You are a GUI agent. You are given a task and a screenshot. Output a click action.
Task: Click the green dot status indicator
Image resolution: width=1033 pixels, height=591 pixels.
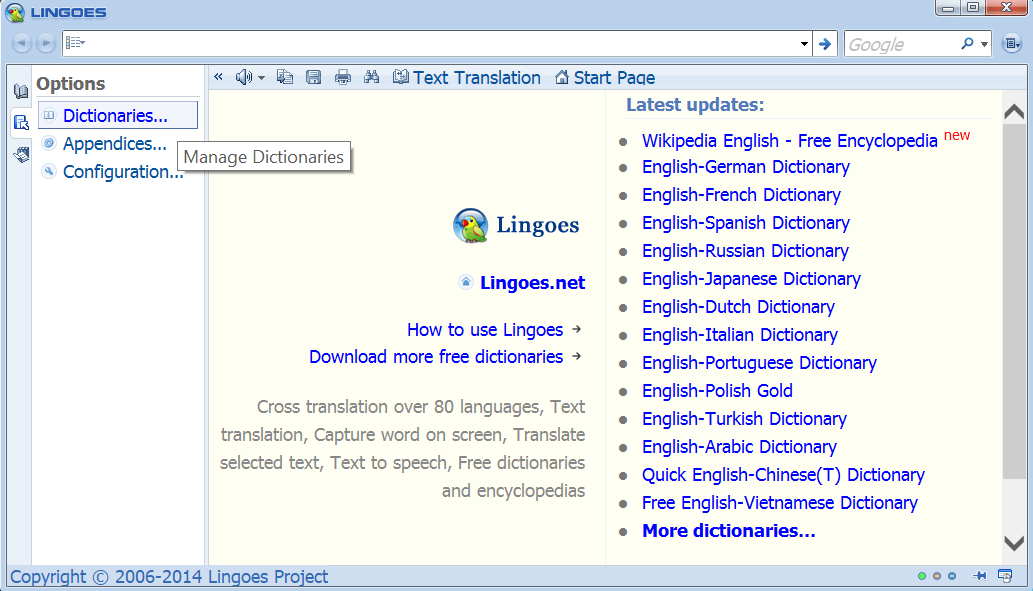click(922, 576)
